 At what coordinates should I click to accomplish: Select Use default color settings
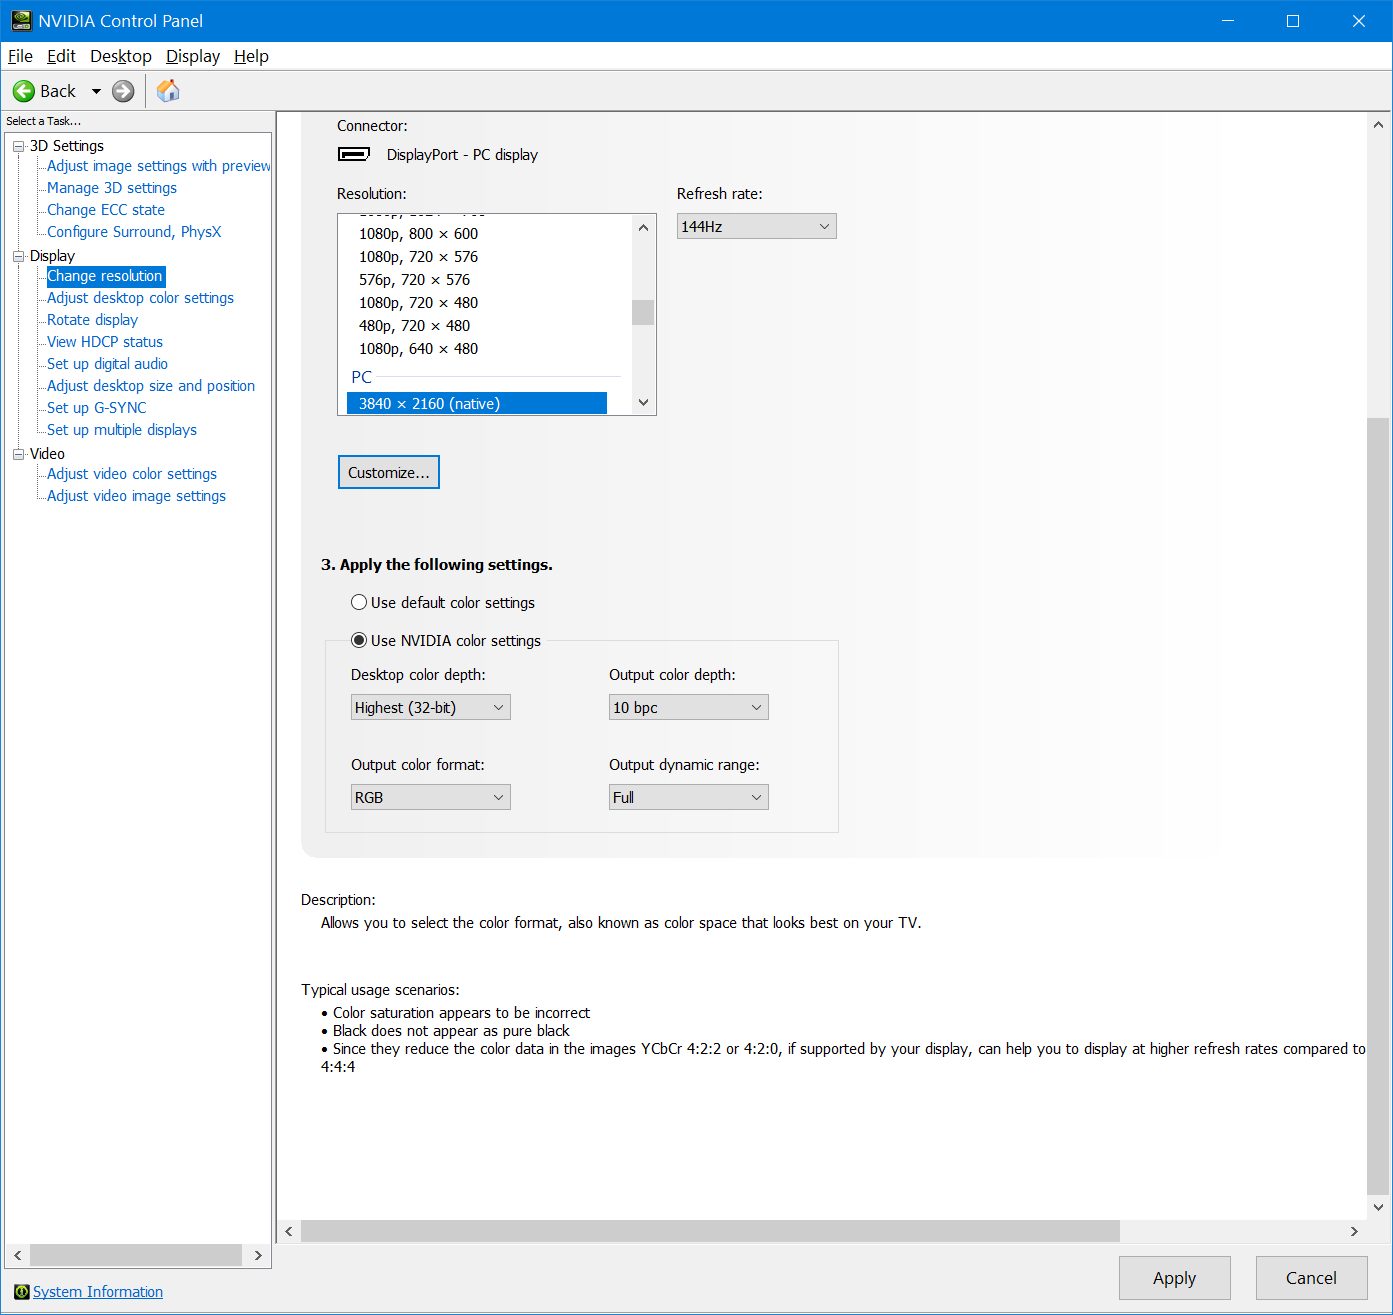point(359,603)
